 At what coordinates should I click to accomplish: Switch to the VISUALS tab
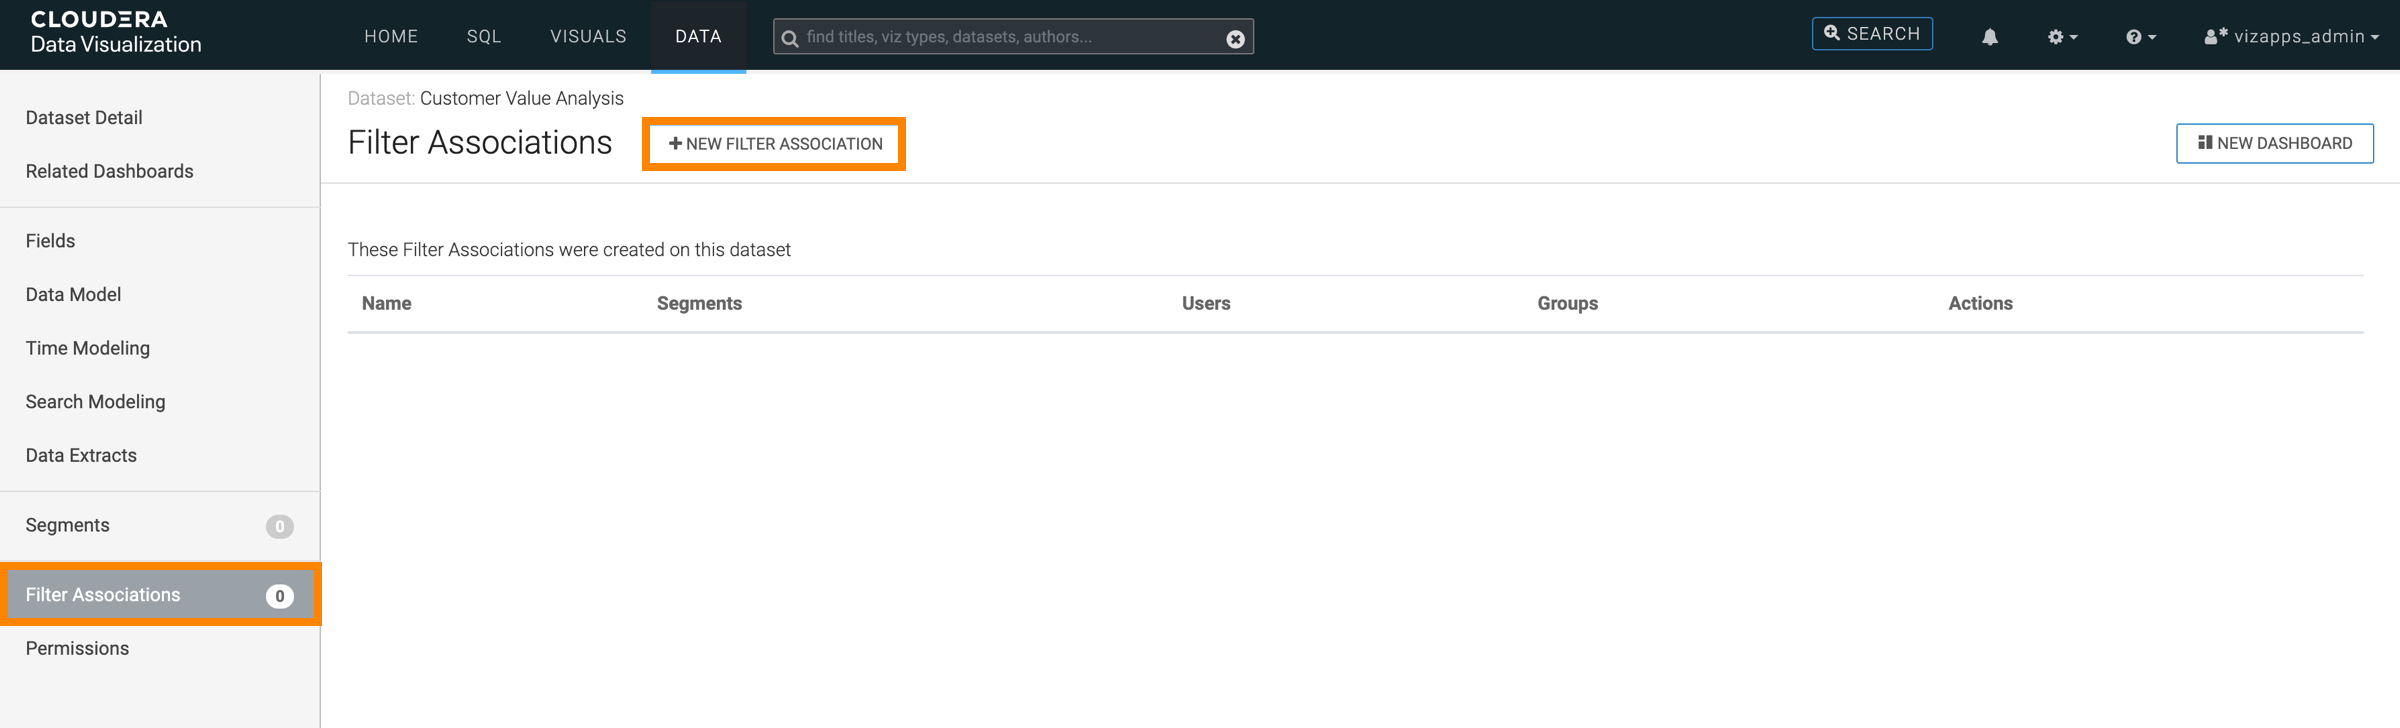point(588,36)
